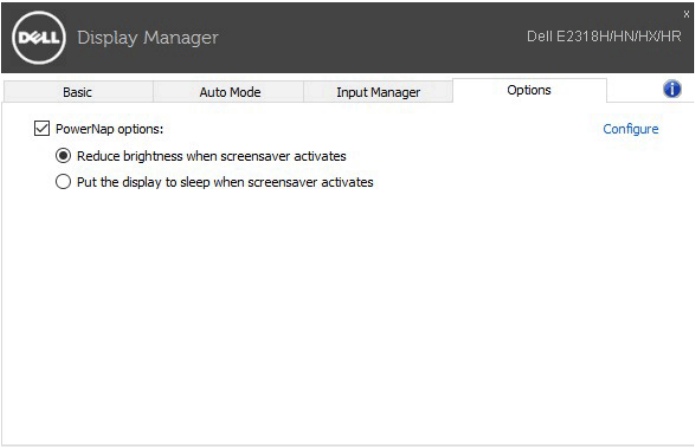
Task: Close the Display Manager window
Action: click(686, 13)
